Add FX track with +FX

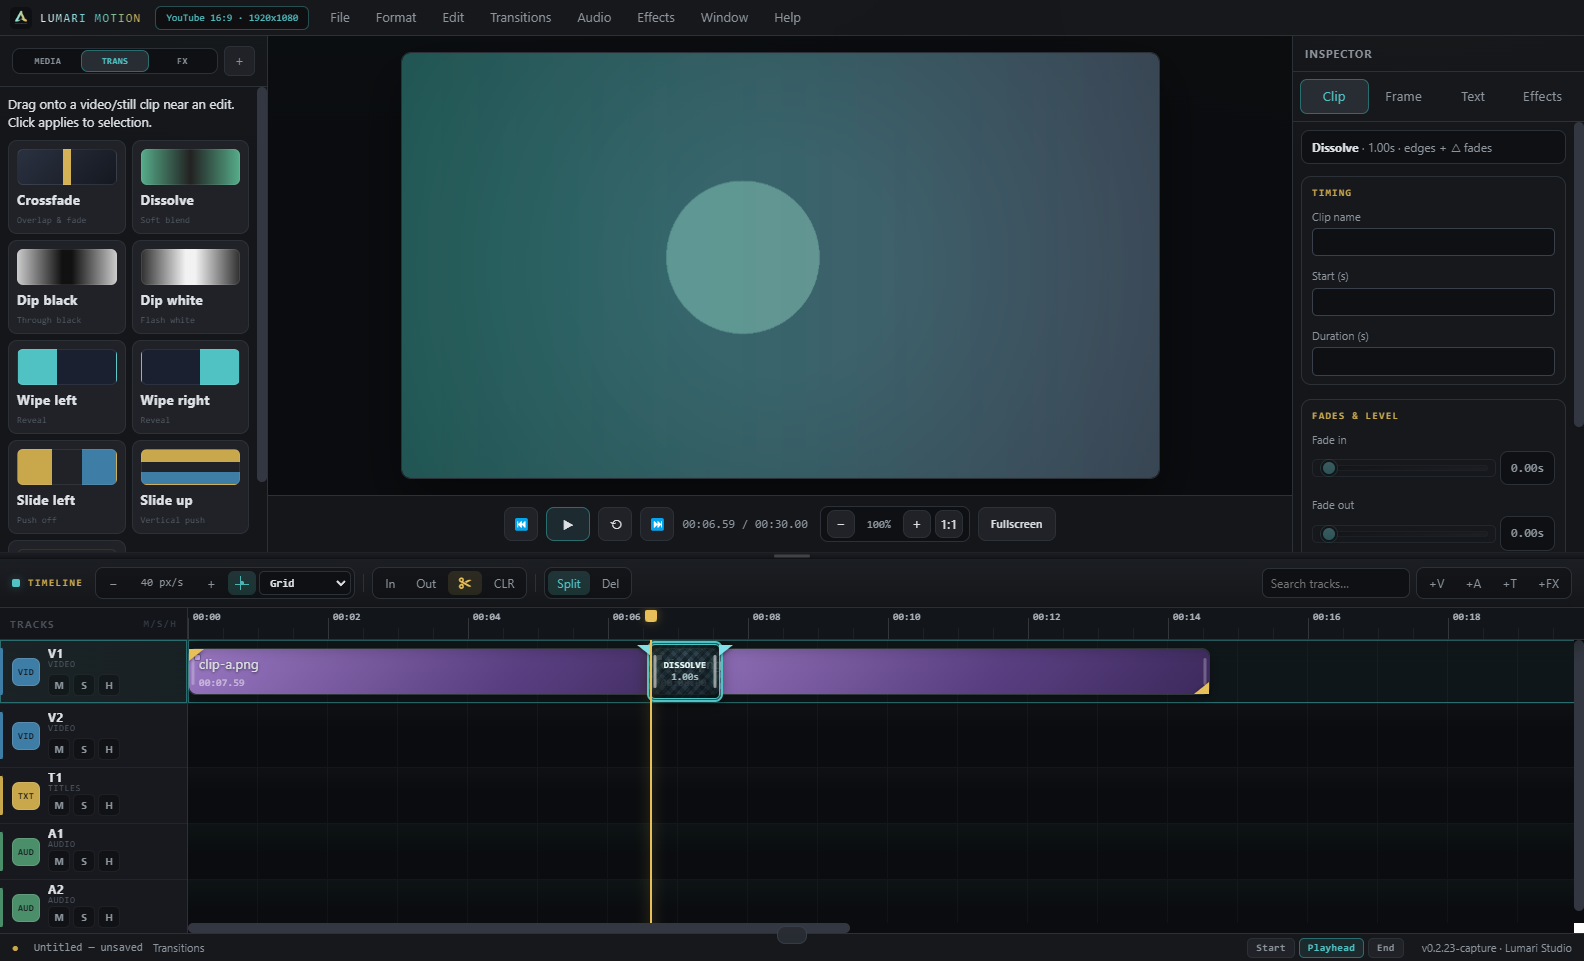click(x=1548, y=584)
